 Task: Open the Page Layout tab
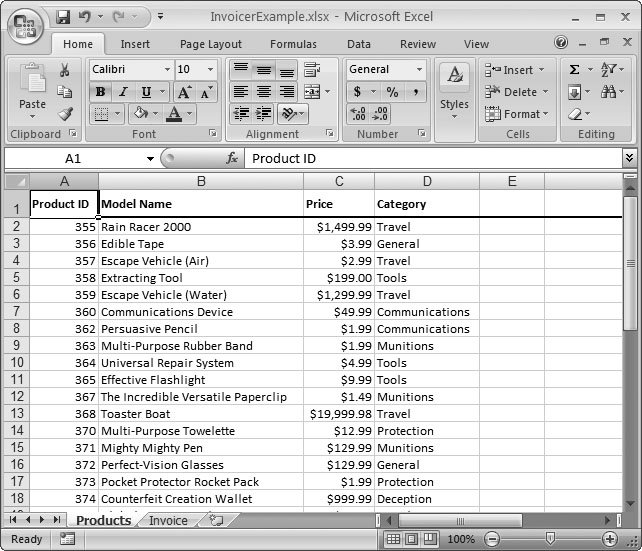point(211,44)
